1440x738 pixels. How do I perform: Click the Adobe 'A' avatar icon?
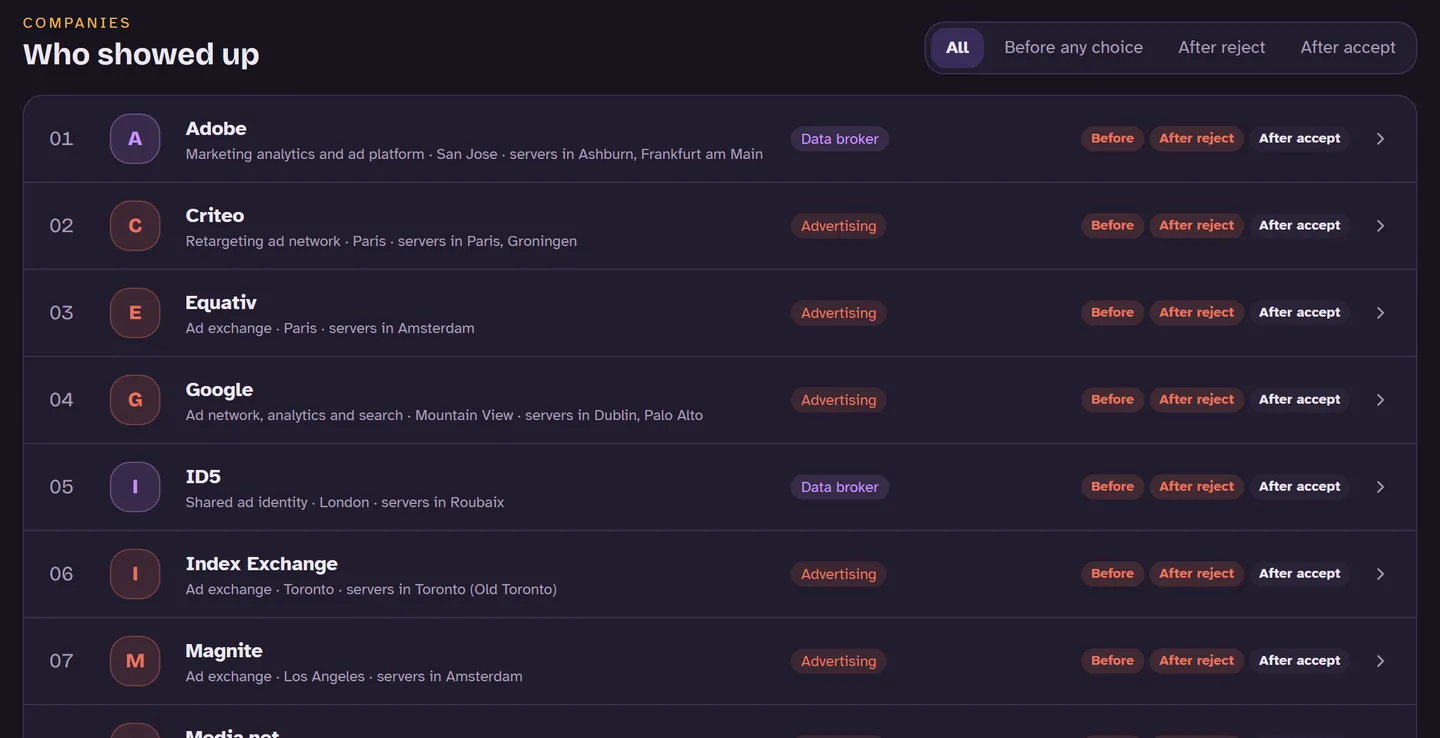pos(135,139)
